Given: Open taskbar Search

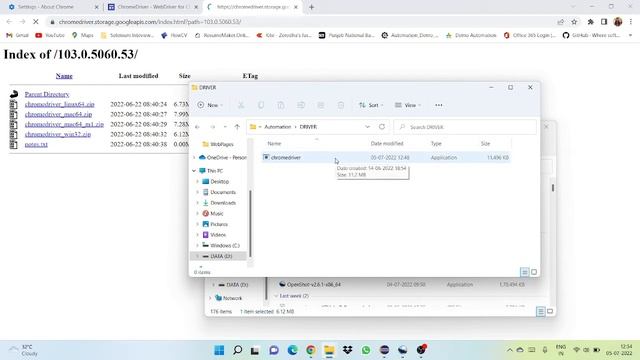Looking at the screenshot, I should coord(238,350).
